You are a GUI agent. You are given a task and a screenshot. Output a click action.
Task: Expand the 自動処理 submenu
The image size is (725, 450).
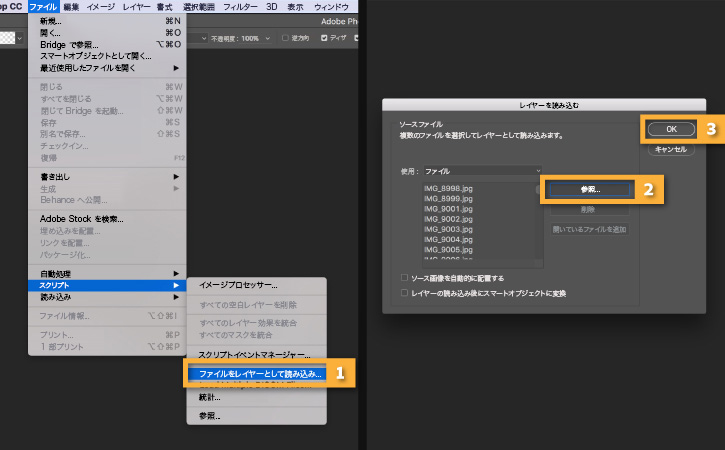(x=107, y=274)
